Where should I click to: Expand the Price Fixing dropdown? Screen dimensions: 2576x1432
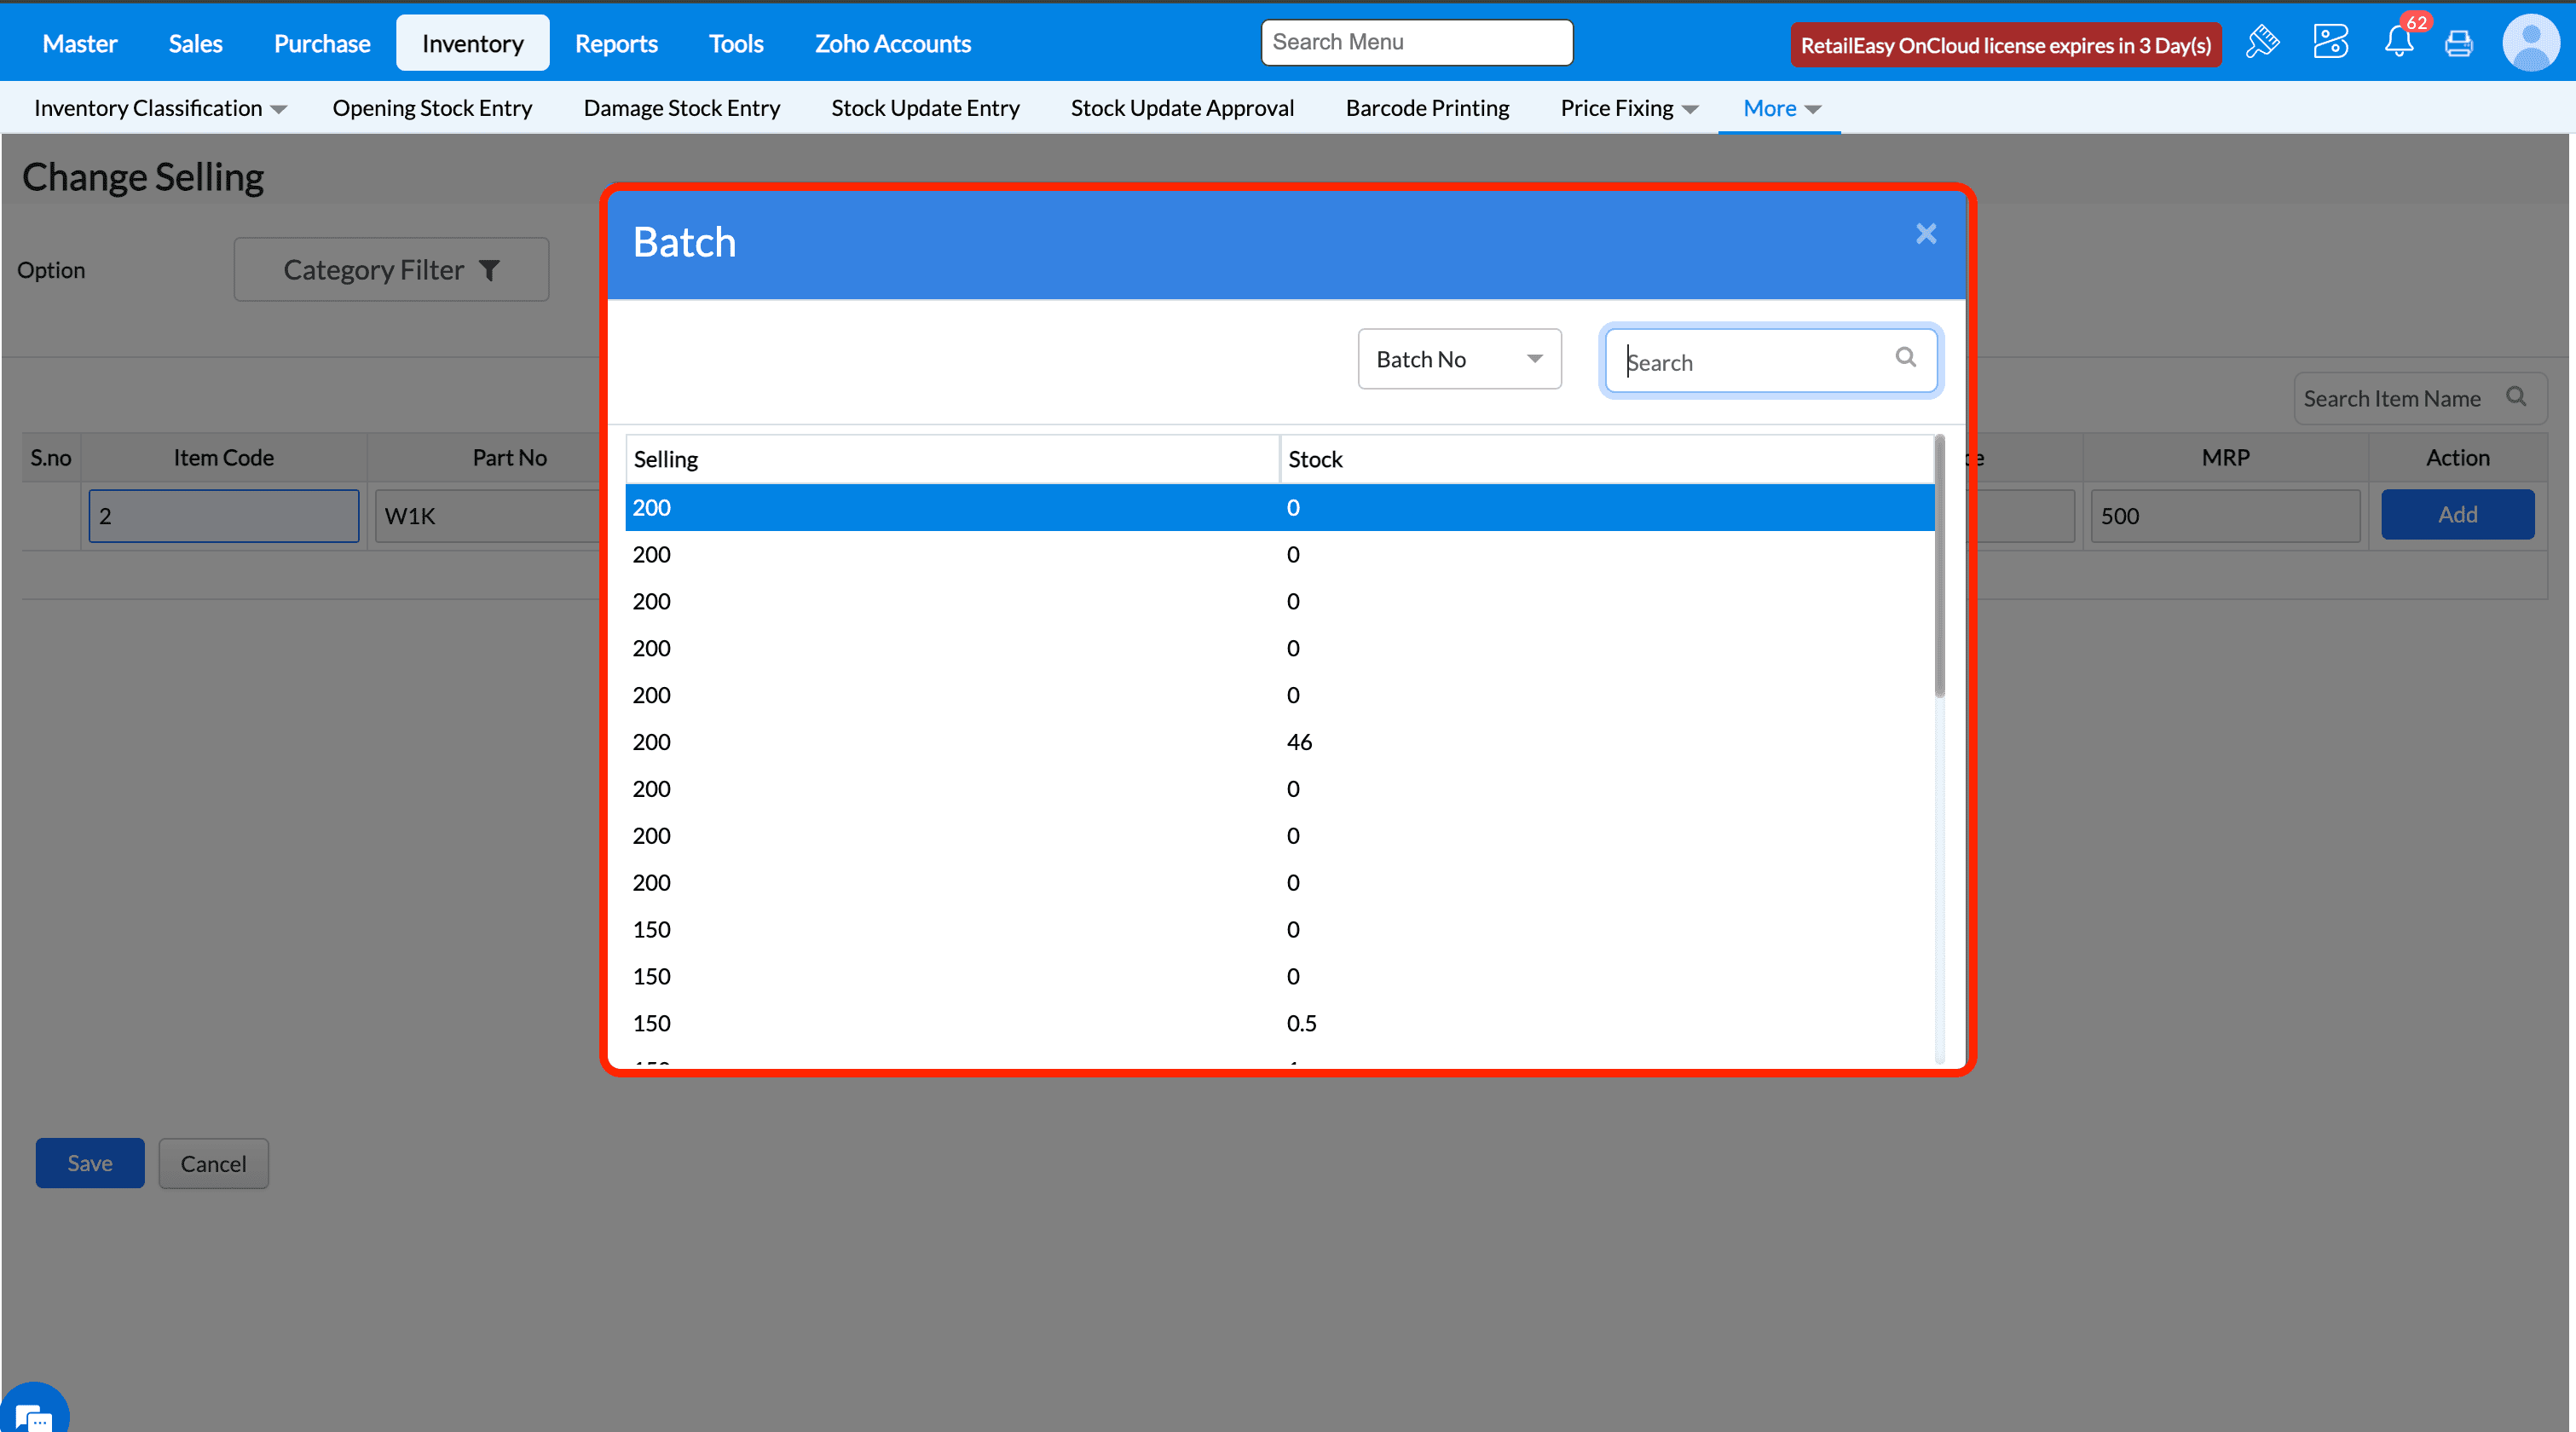(1628, 108)
